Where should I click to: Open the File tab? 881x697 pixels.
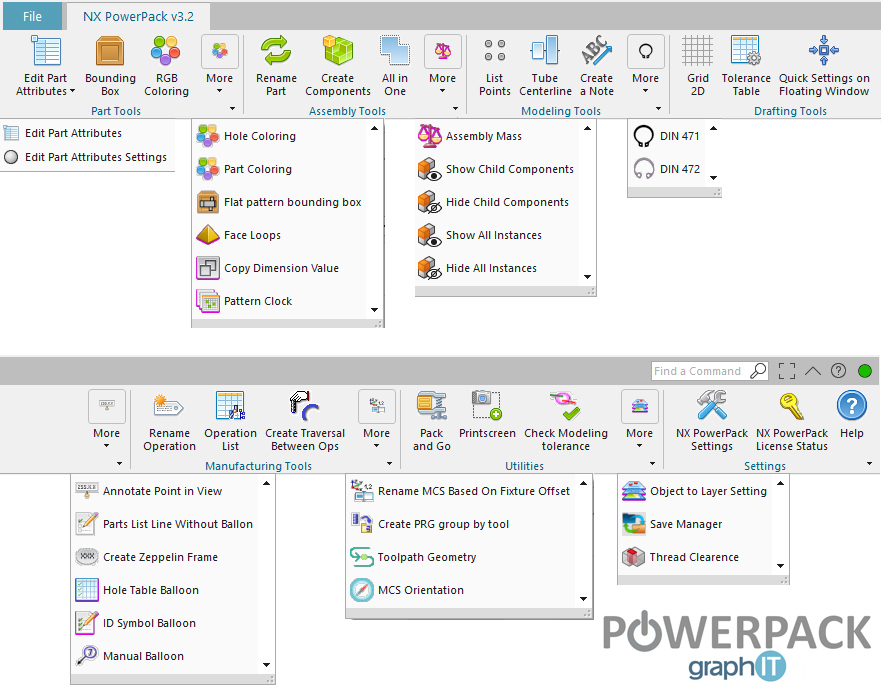pos(32,16)
